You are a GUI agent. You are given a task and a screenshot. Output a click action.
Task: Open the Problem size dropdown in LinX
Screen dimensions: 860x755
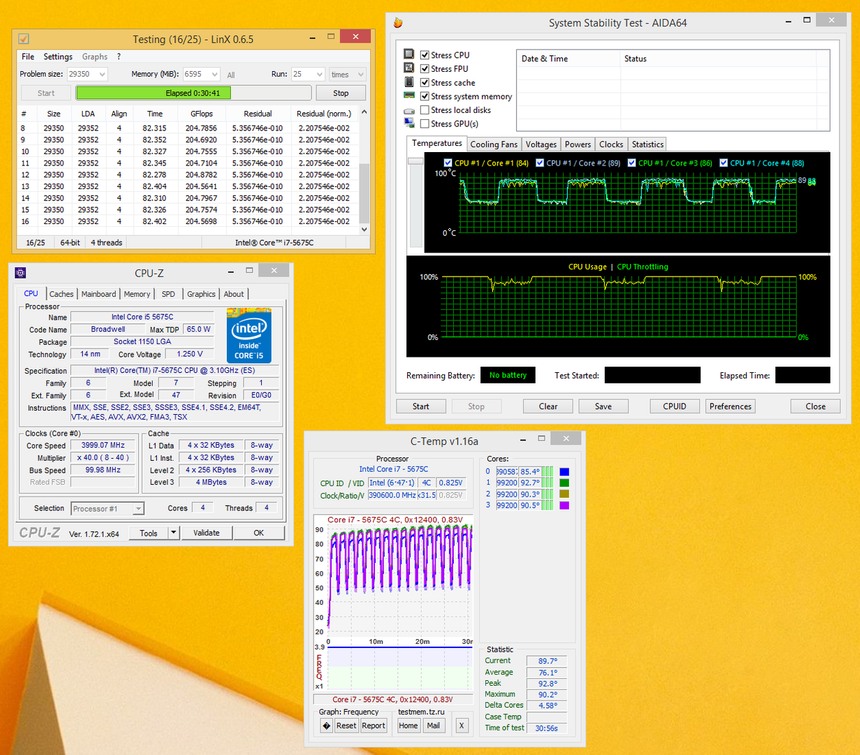[104, 73]
